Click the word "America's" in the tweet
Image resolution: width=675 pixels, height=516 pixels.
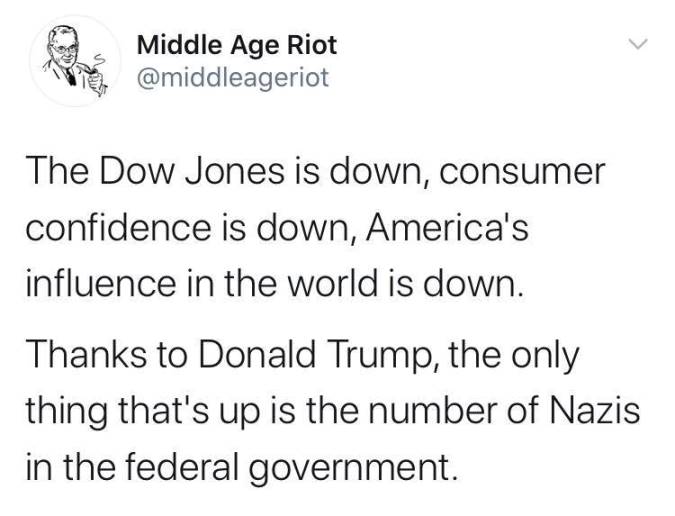[x=447, y=228]
